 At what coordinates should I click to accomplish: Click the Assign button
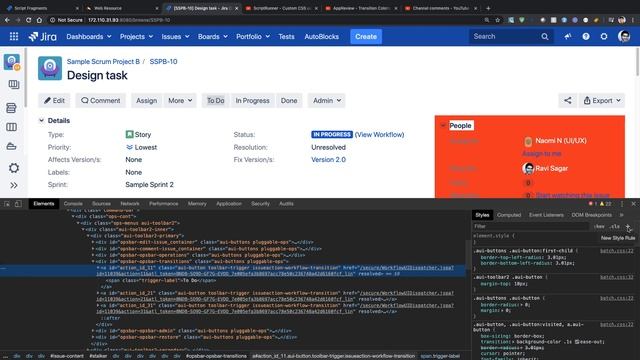point(147,100)
